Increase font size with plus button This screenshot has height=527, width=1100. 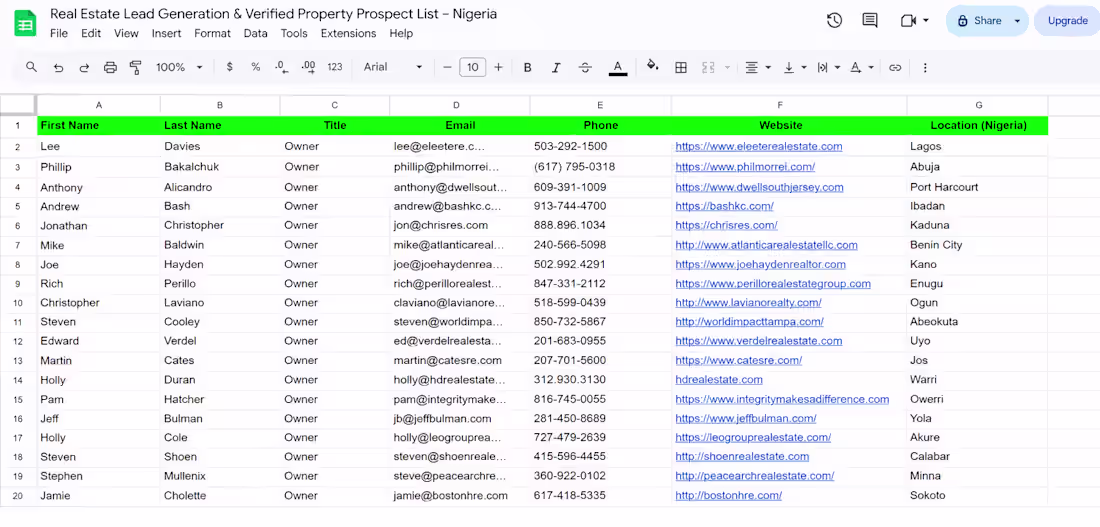499,67
